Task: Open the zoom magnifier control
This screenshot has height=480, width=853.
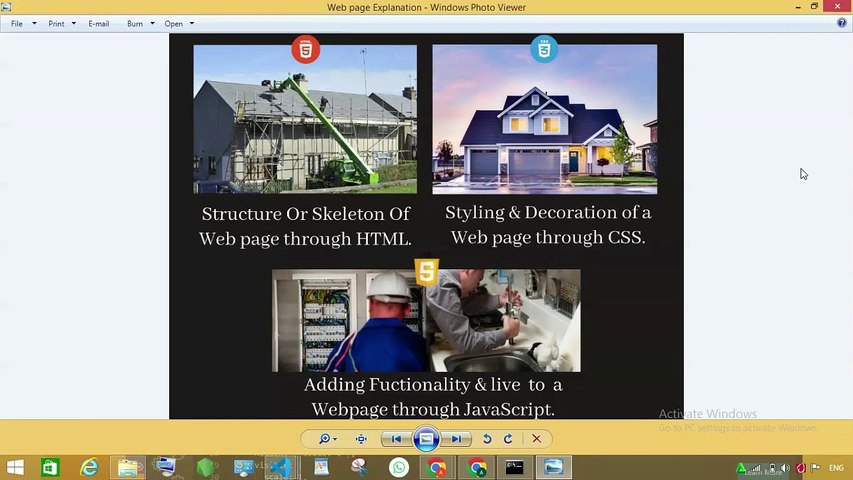Action: (327, 439)
